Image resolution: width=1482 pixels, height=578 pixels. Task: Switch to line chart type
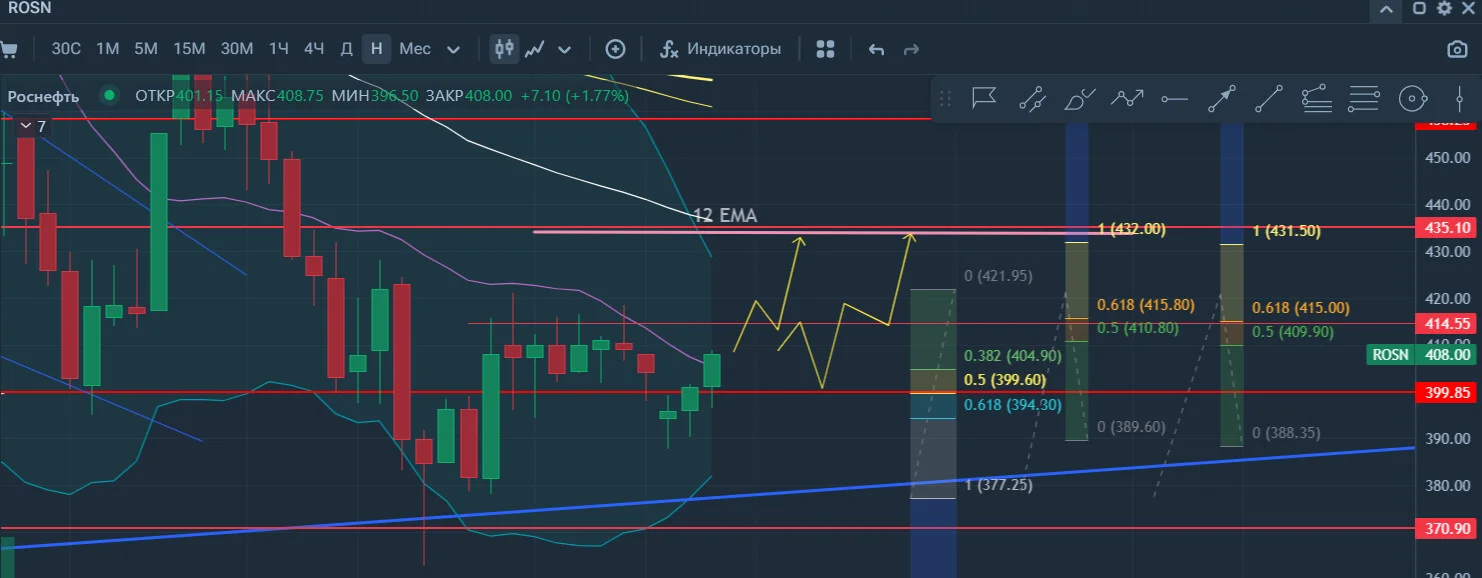(x=535, y=49)
